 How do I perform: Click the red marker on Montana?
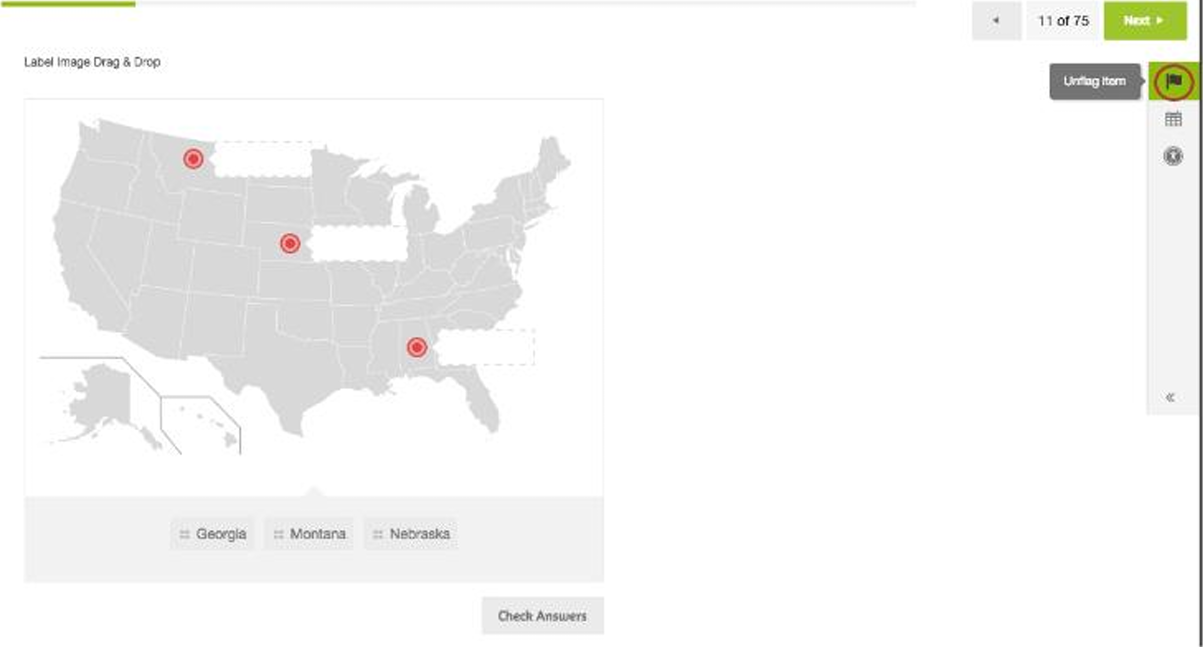click(x=193, y=158)
